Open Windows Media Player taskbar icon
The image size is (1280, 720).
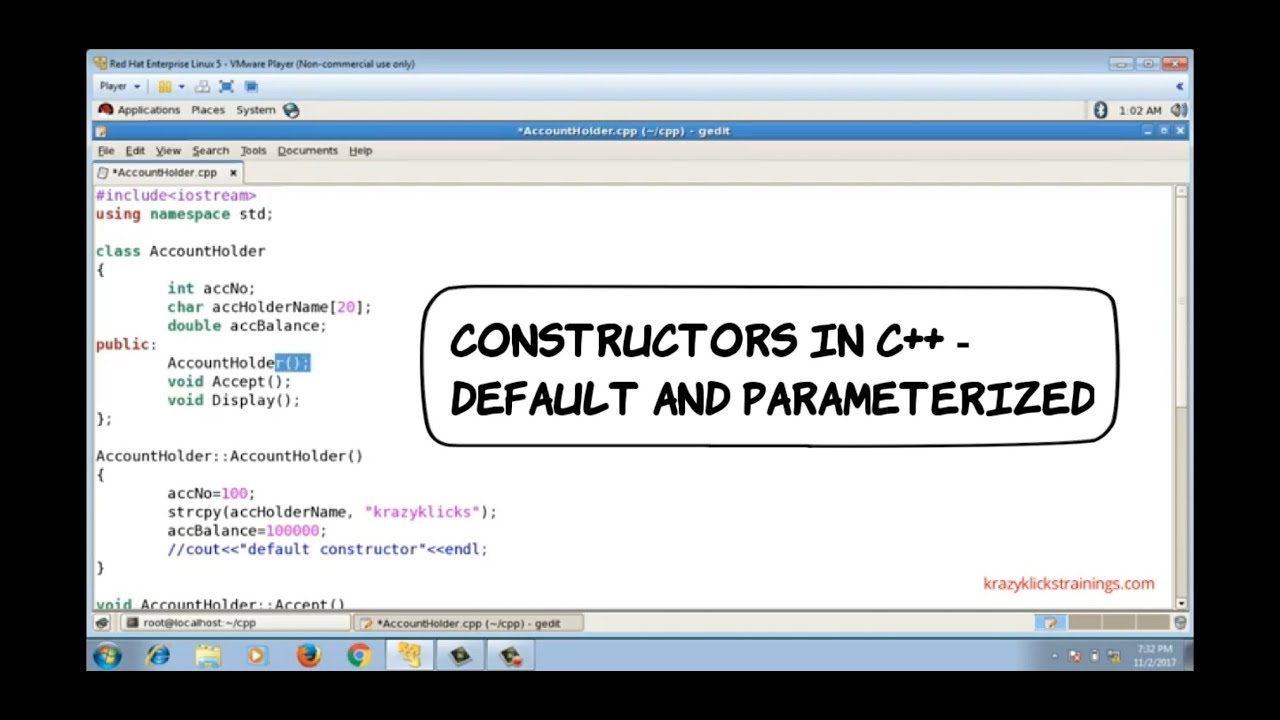[x=257, y=657]
